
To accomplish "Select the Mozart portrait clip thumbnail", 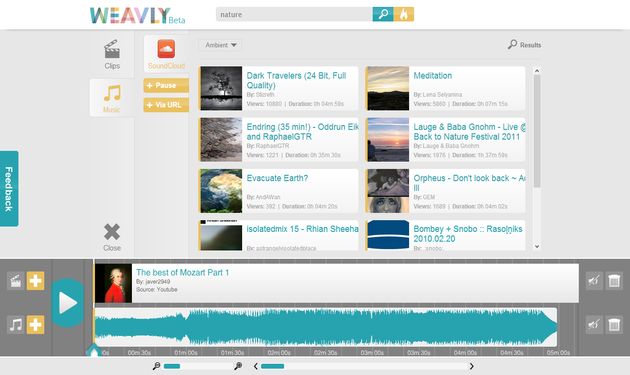I will tap(113, 283).
